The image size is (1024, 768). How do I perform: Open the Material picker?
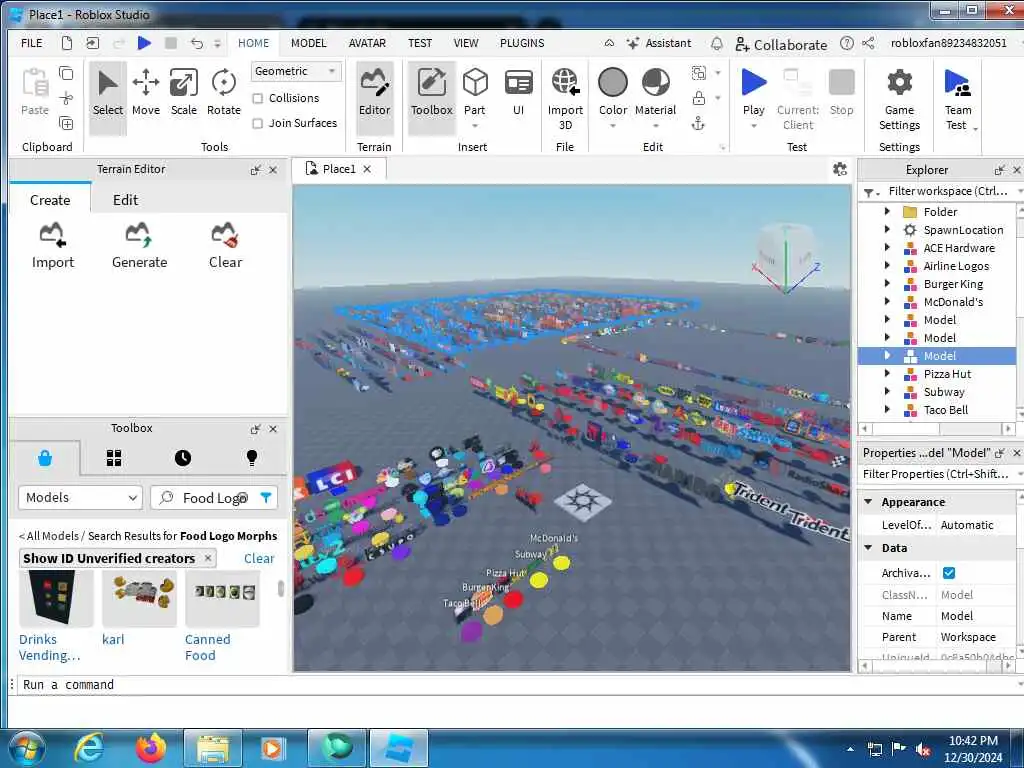[656, 93]
